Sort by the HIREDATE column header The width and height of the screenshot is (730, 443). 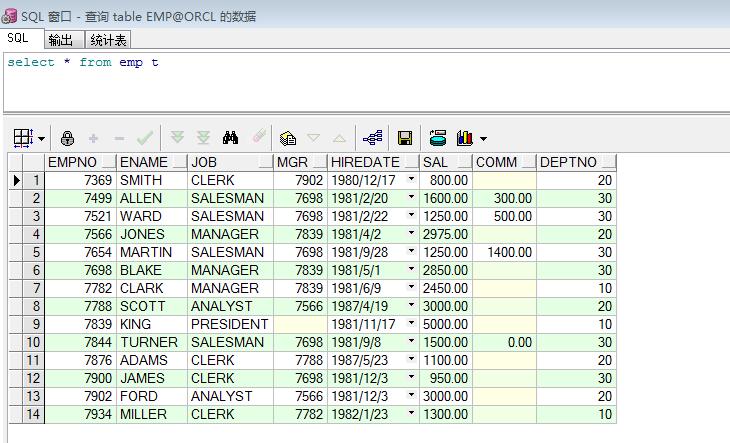(x=373, y=162)
